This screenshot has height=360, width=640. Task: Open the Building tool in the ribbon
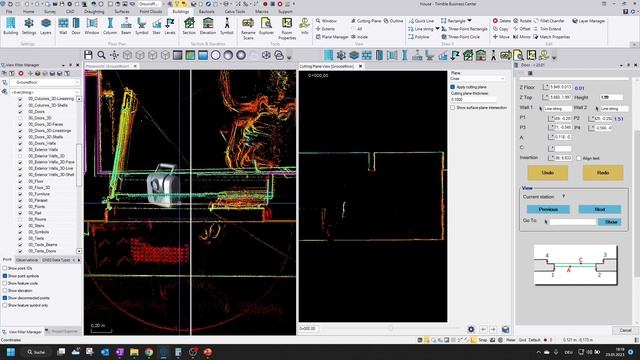click(11, 26)
